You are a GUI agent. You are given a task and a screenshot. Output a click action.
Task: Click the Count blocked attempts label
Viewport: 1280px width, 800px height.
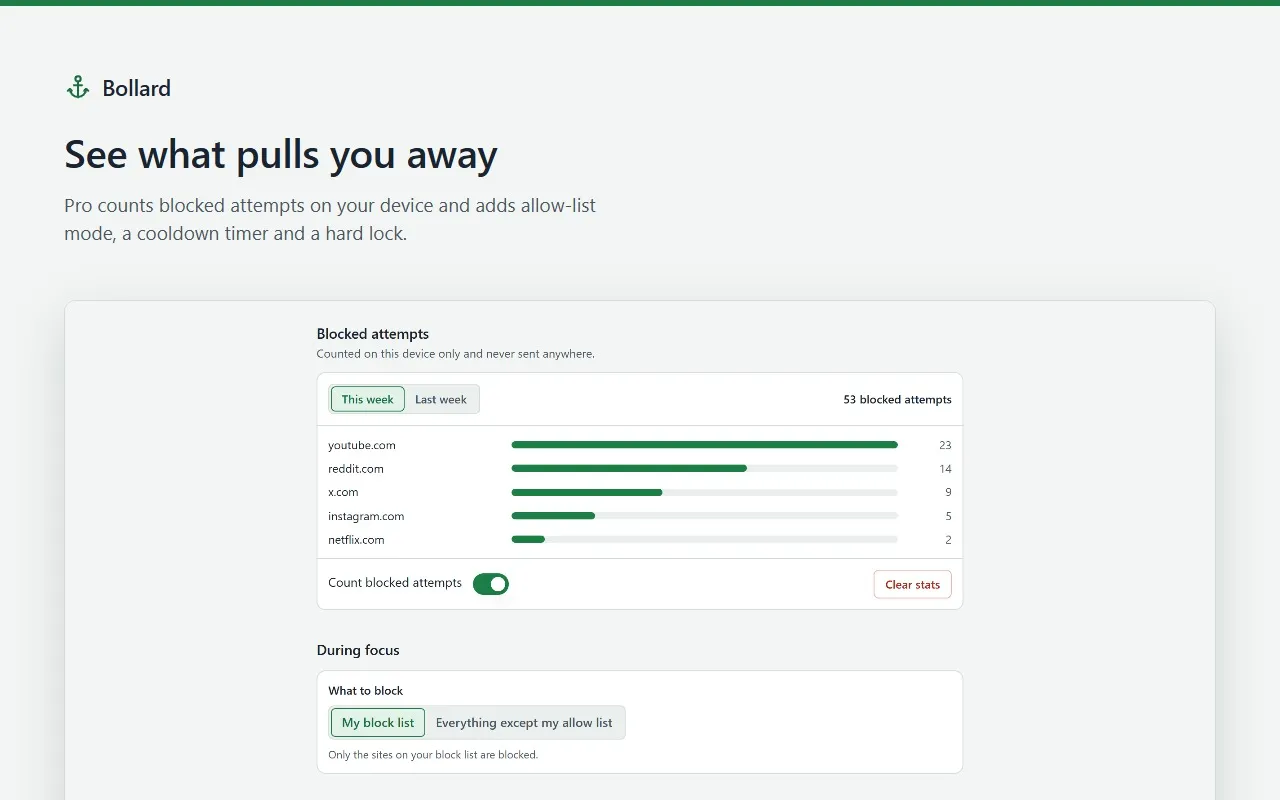coord(395,583)
